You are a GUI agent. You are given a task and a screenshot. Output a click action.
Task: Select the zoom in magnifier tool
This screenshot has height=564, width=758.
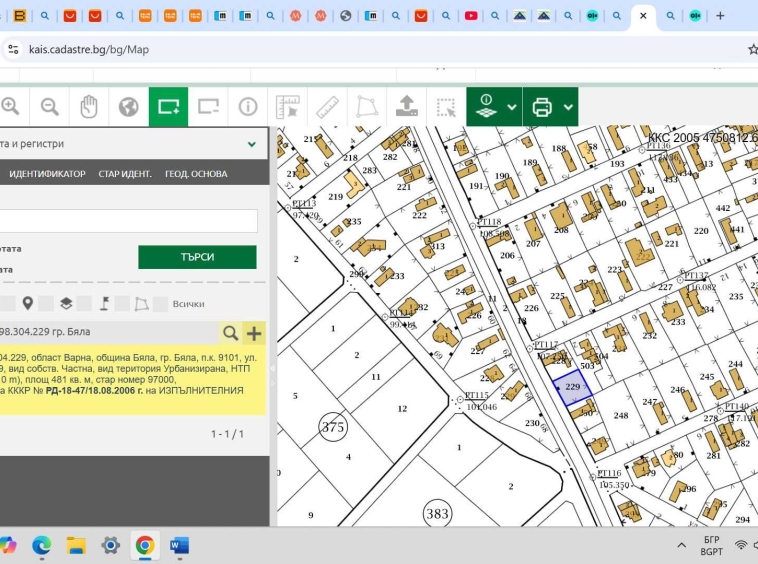(x=10, y=107)
